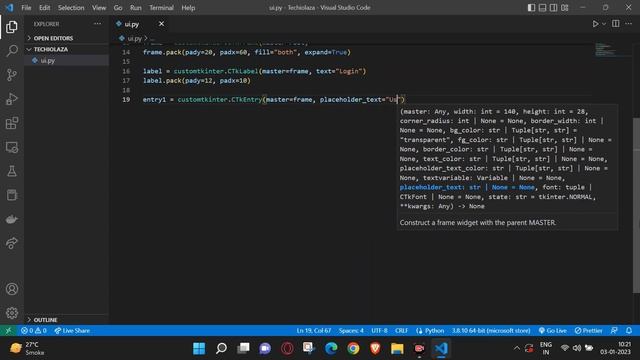Open Google Chrome from taskbar
Image resolution: width=640 pixels, height=360 pixels.
click(x=353, y=349)
